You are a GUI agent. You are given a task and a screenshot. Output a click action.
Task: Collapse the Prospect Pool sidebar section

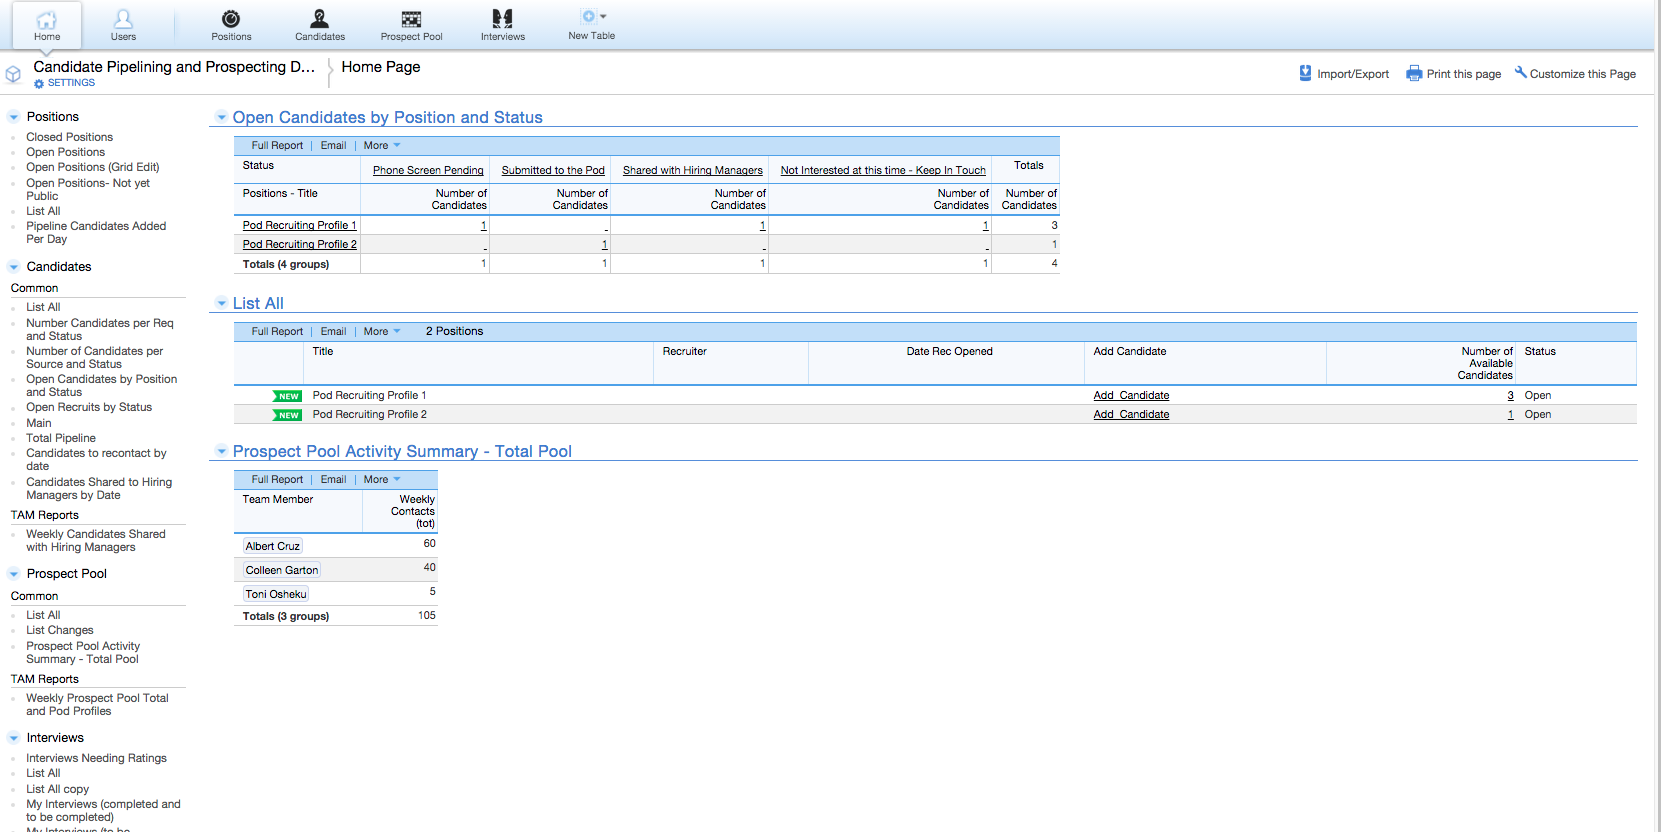[14, 574]
